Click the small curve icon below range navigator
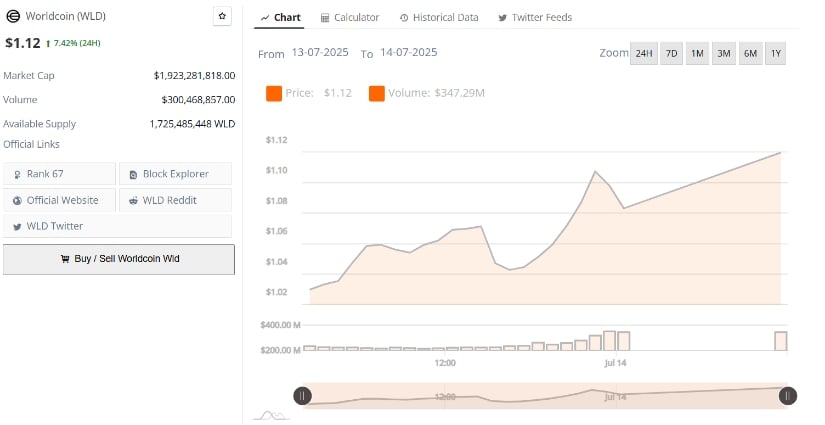825x425 pixels. [271, 416]
